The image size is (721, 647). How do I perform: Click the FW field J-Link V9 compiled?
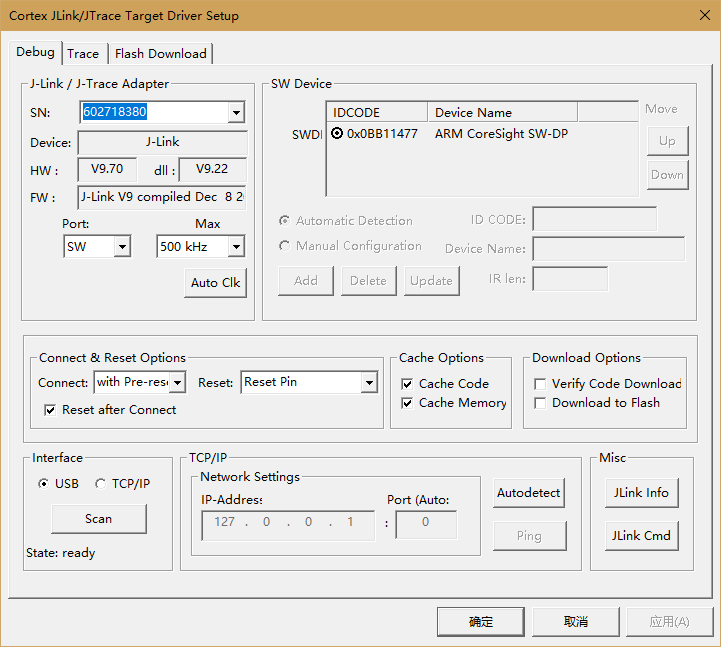coord(162,197)
